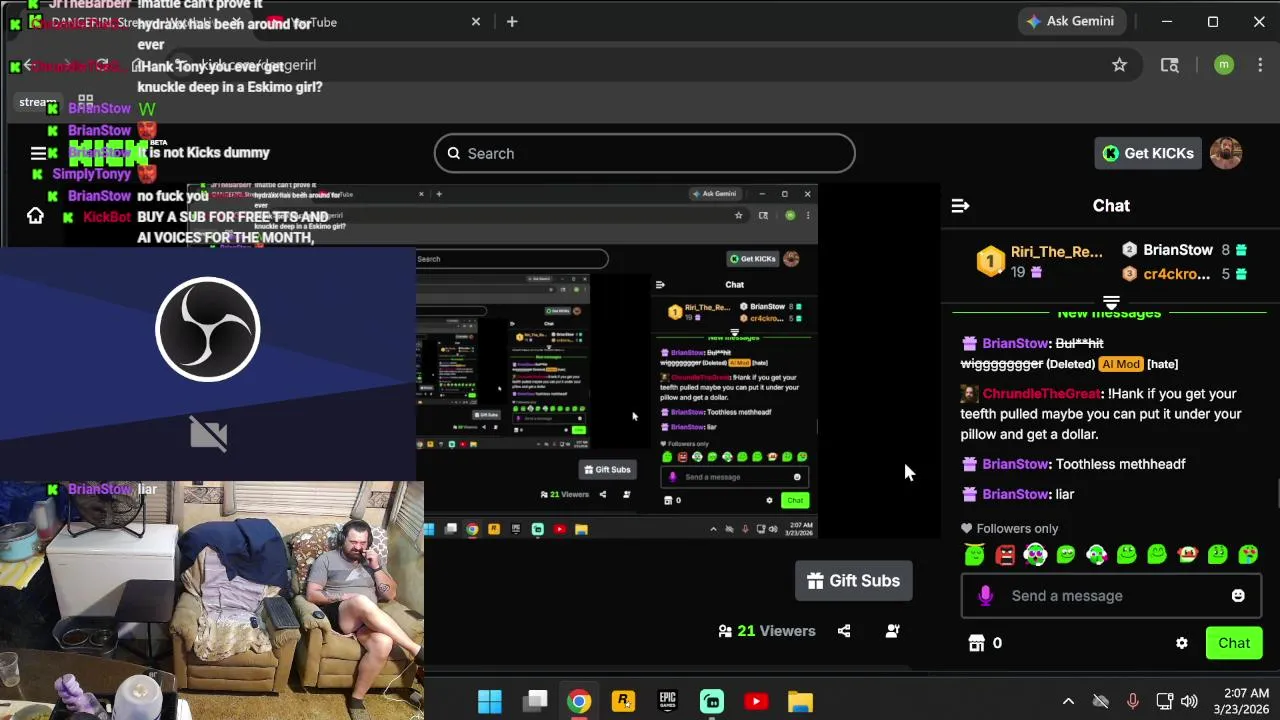Viewport: 1280px width, 720px height.
Task: Open volume control in system tray
Action: tap(1189, 701)
